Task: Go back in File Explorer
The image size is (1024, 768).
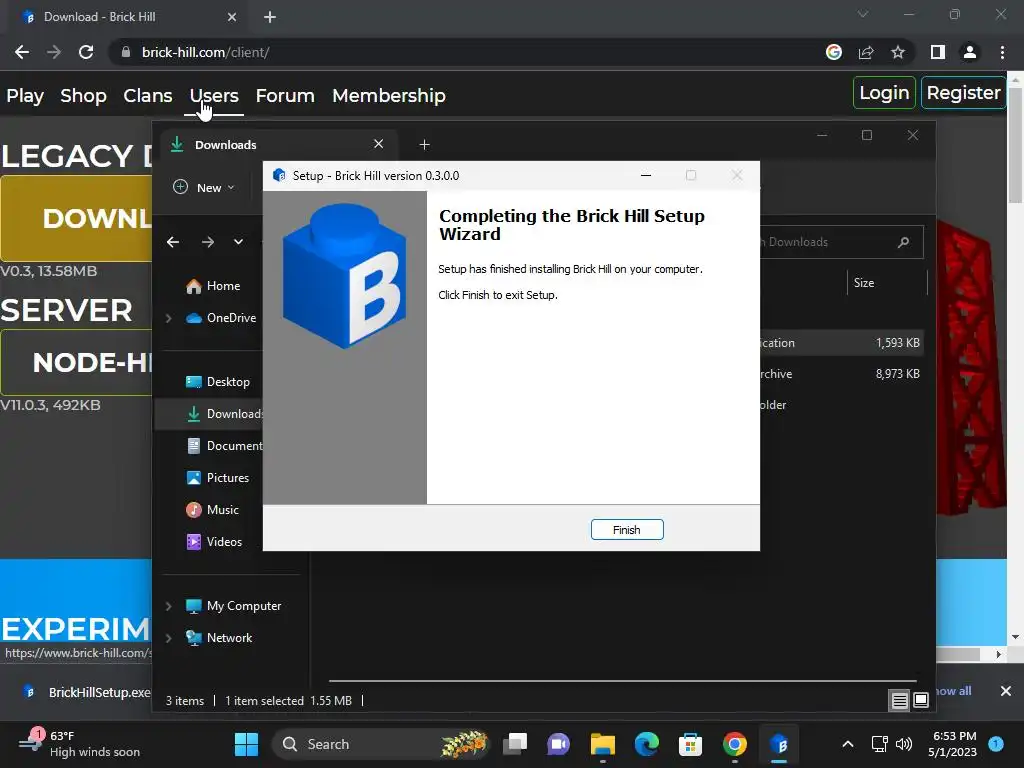Action: 173,242
